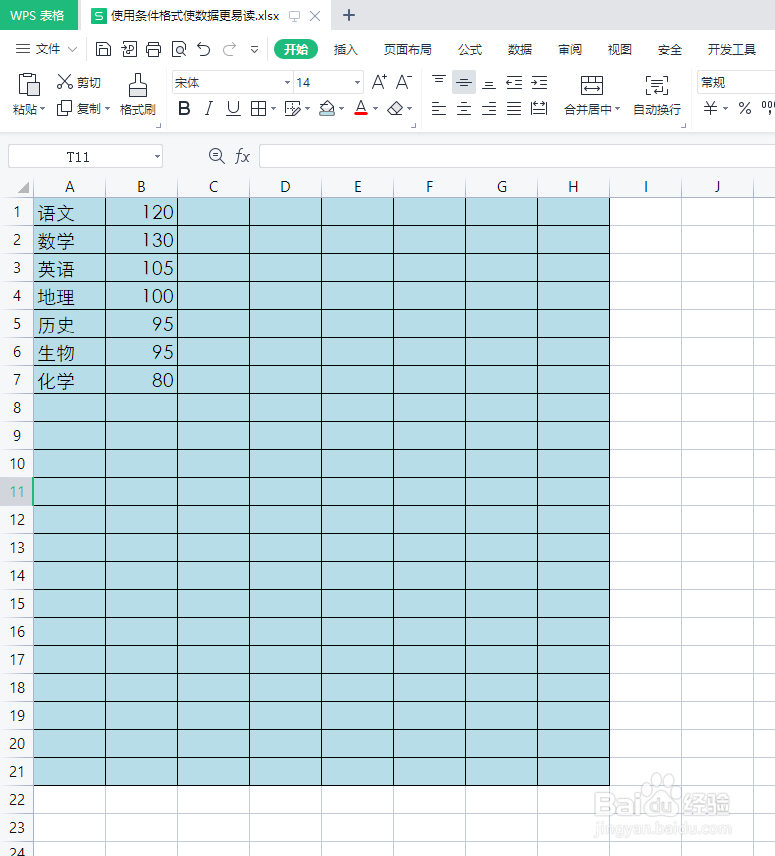Toggle Underline formatting
Screen dimensions: 775x856
pyautogui.click(x=233, y=109)
